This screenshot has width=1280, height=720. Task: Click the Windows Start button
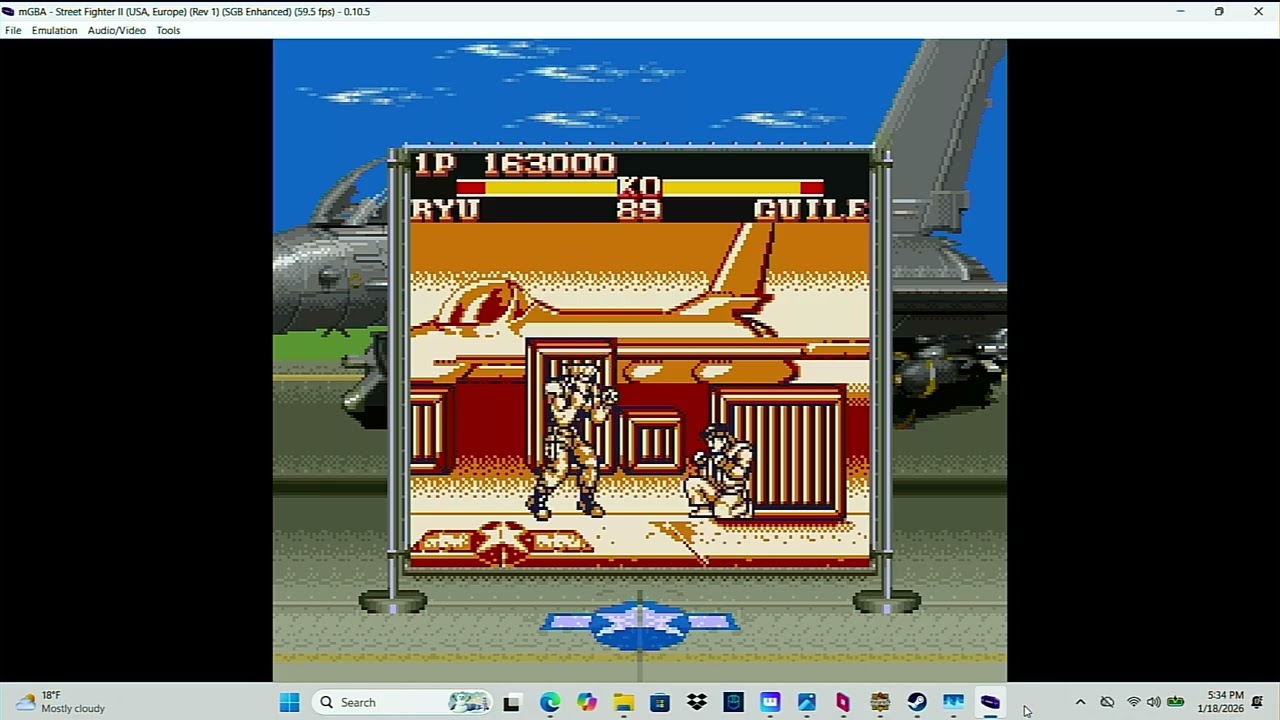point(289,702)
